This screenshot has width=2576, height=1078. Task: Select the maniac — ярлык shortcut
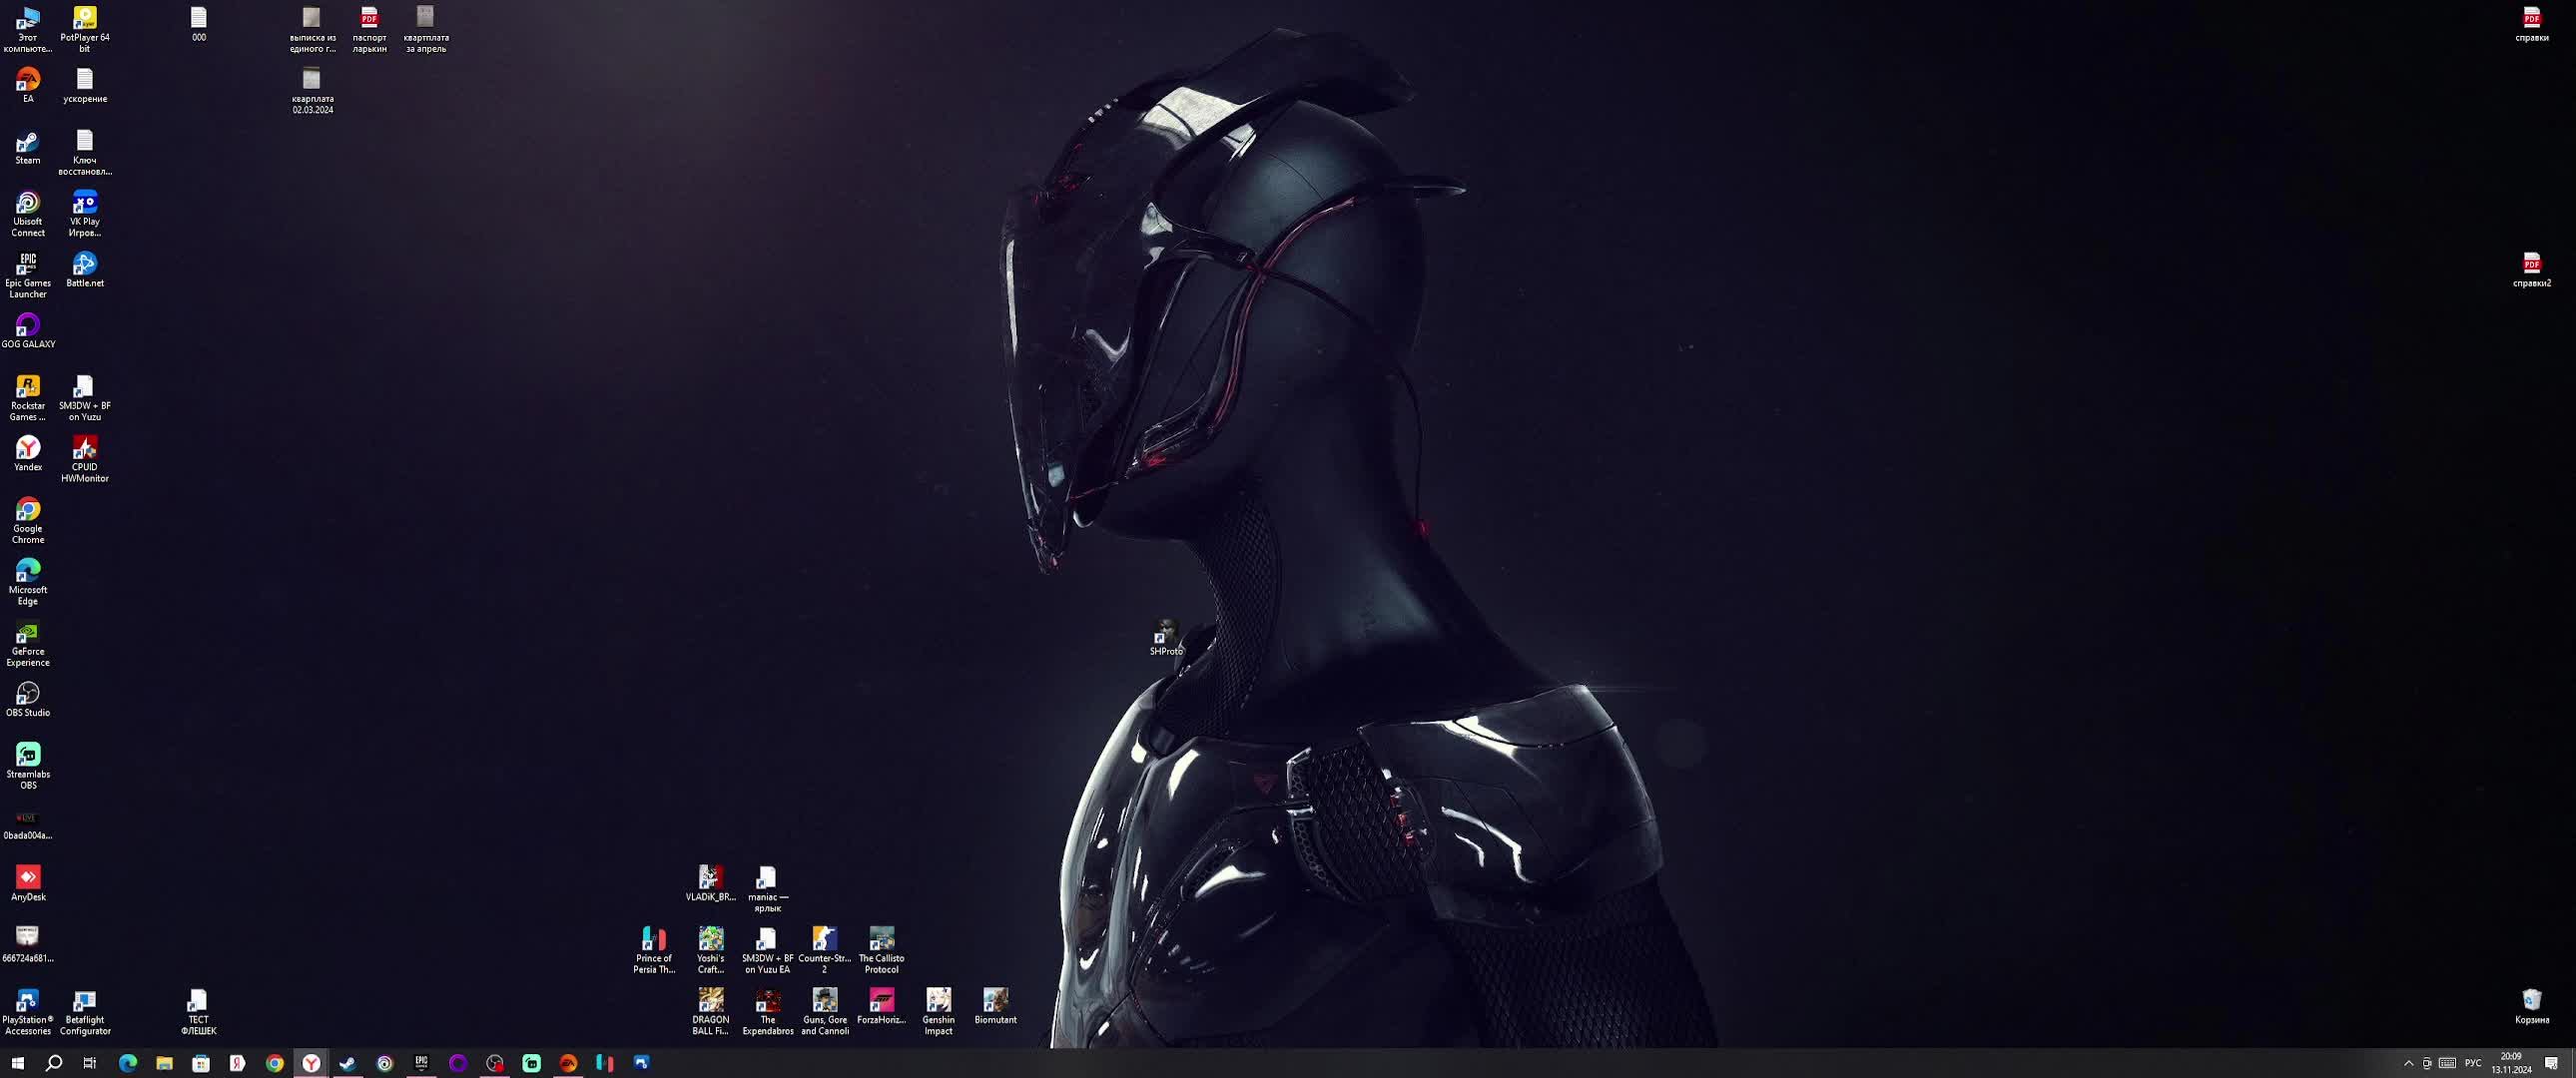click(768, 889)
